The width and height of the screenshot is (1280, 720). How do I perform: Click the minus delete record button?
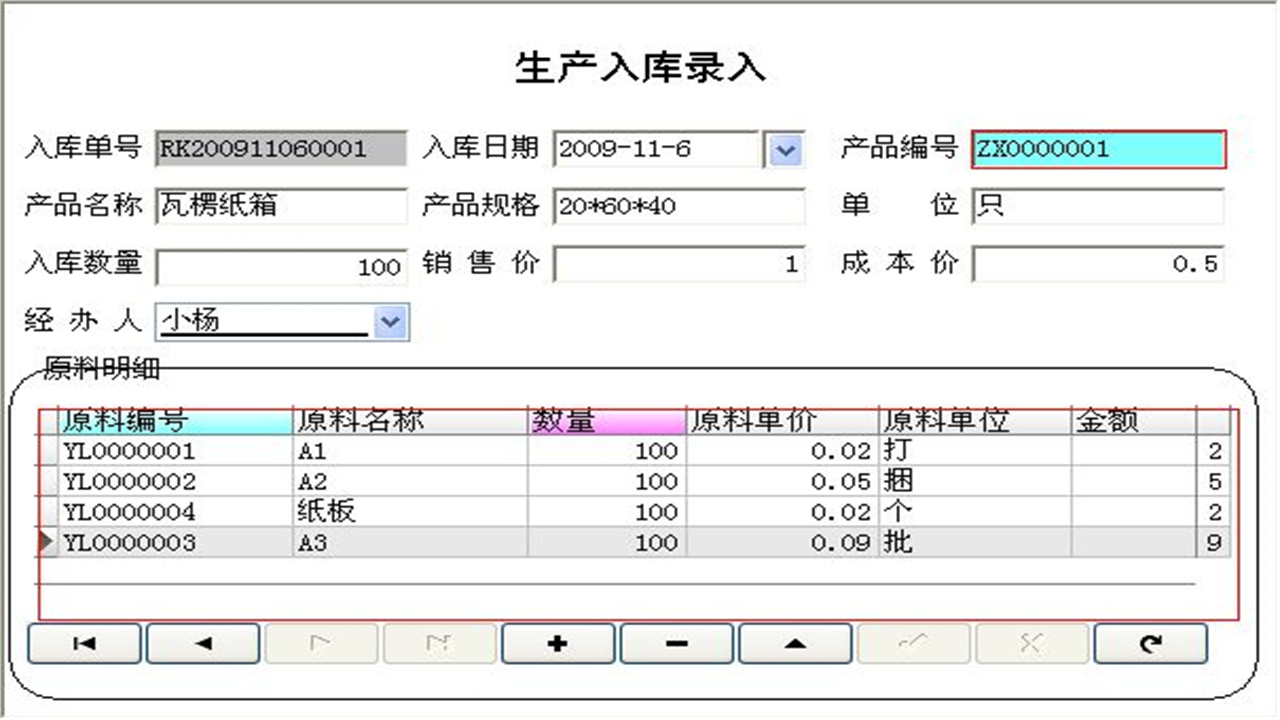pyautogui.click(x=677, y=643)
